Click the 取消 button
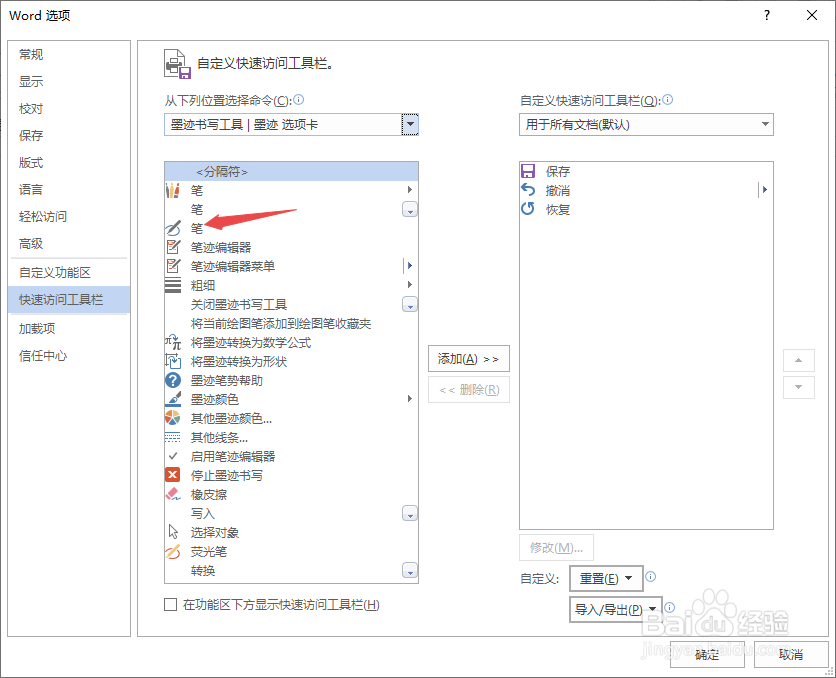Screen dimensions: 836x678 tap(791, 654)
